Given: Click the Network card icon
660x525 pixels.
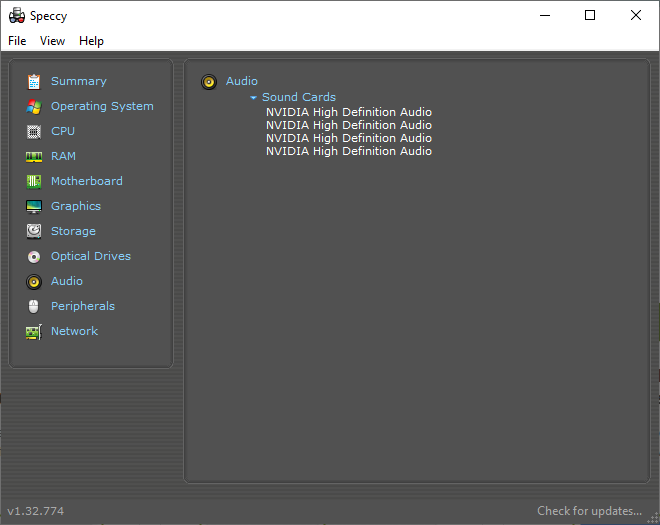Looking at the screenshot, I should [34, 332].
